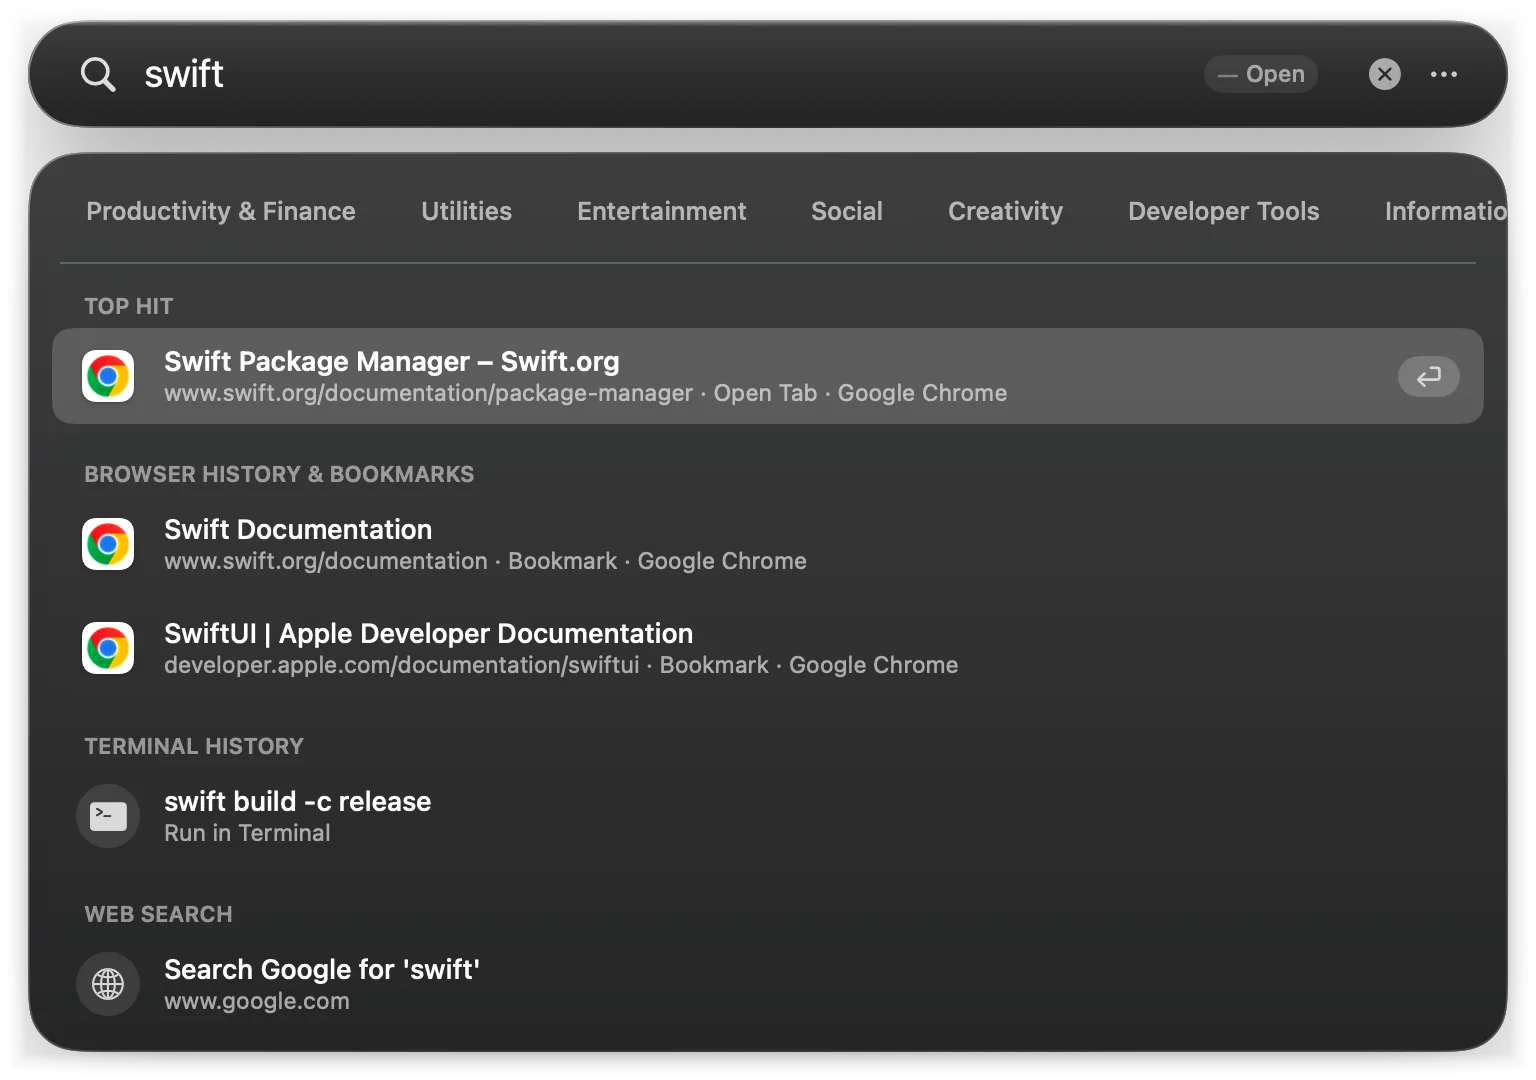Image resolution: width=1536 pixels, height=1080 pixels.
Task: Open SwiftUI | Apple Developer Documentation result
Action: pyautogui.click(x=767, y=648)
